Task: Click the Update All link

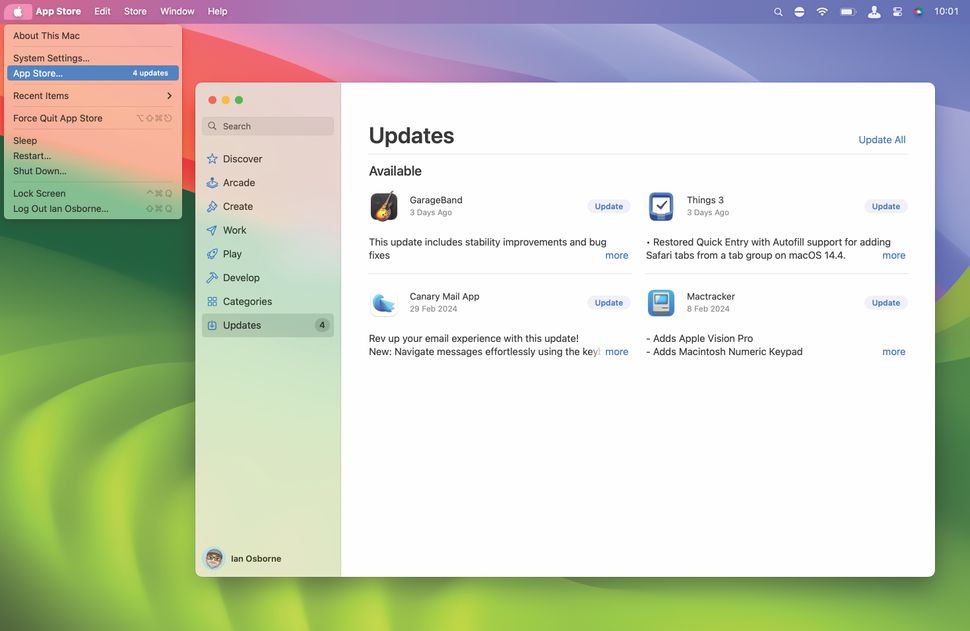Action: (x=882, y=140)
